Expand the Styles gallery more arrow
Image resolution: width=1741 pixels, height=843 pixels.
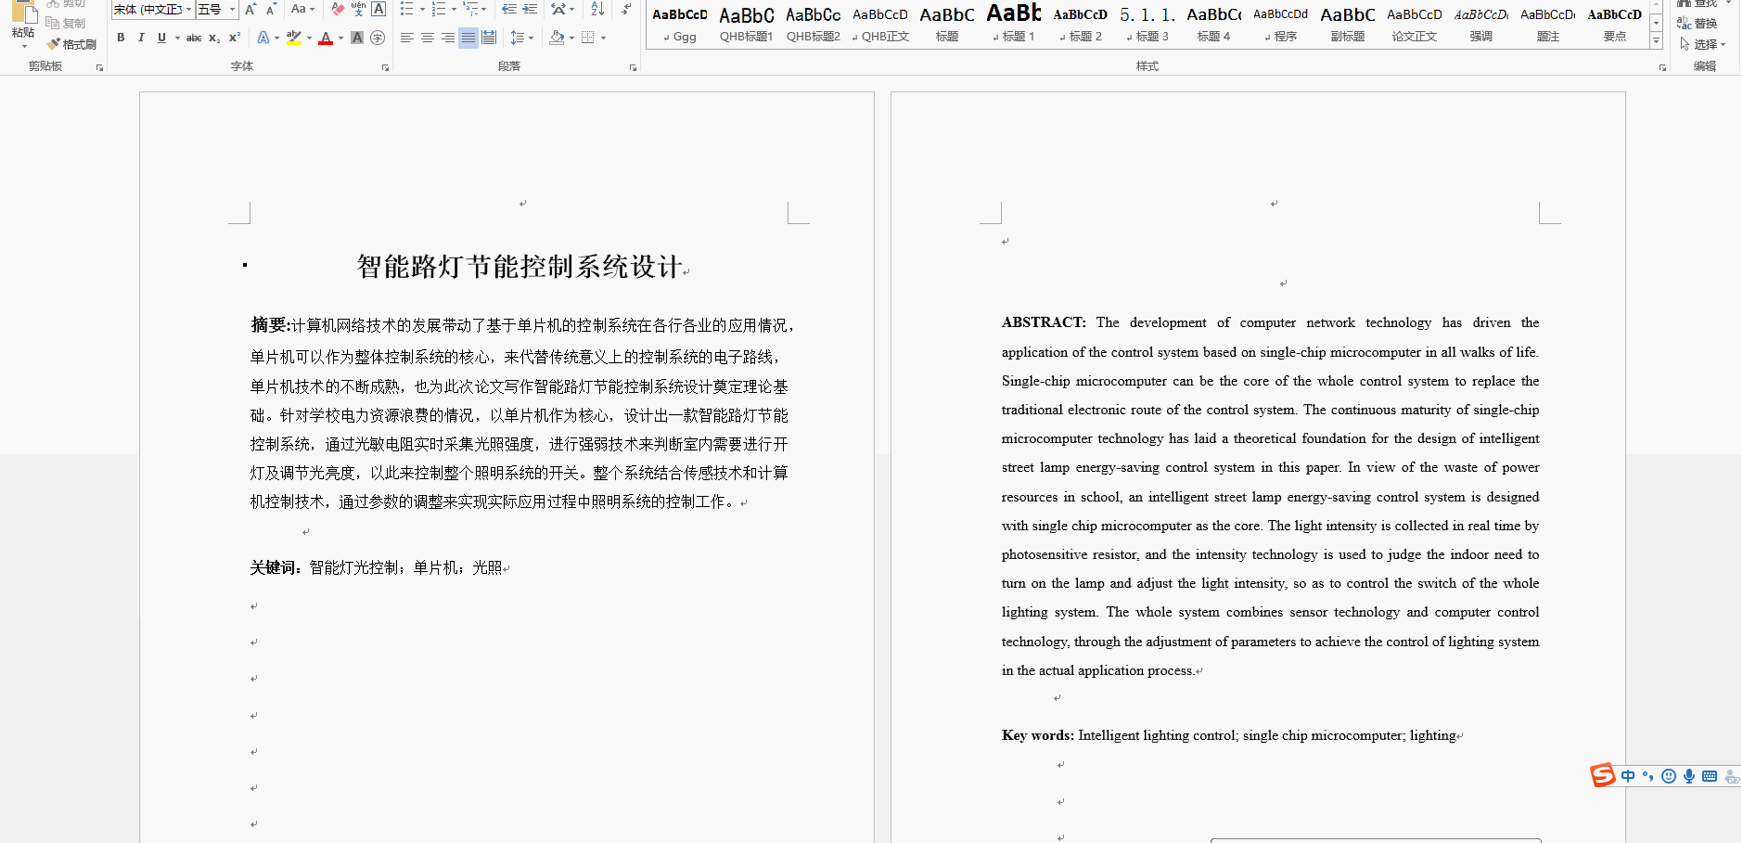coord(1656,41)
